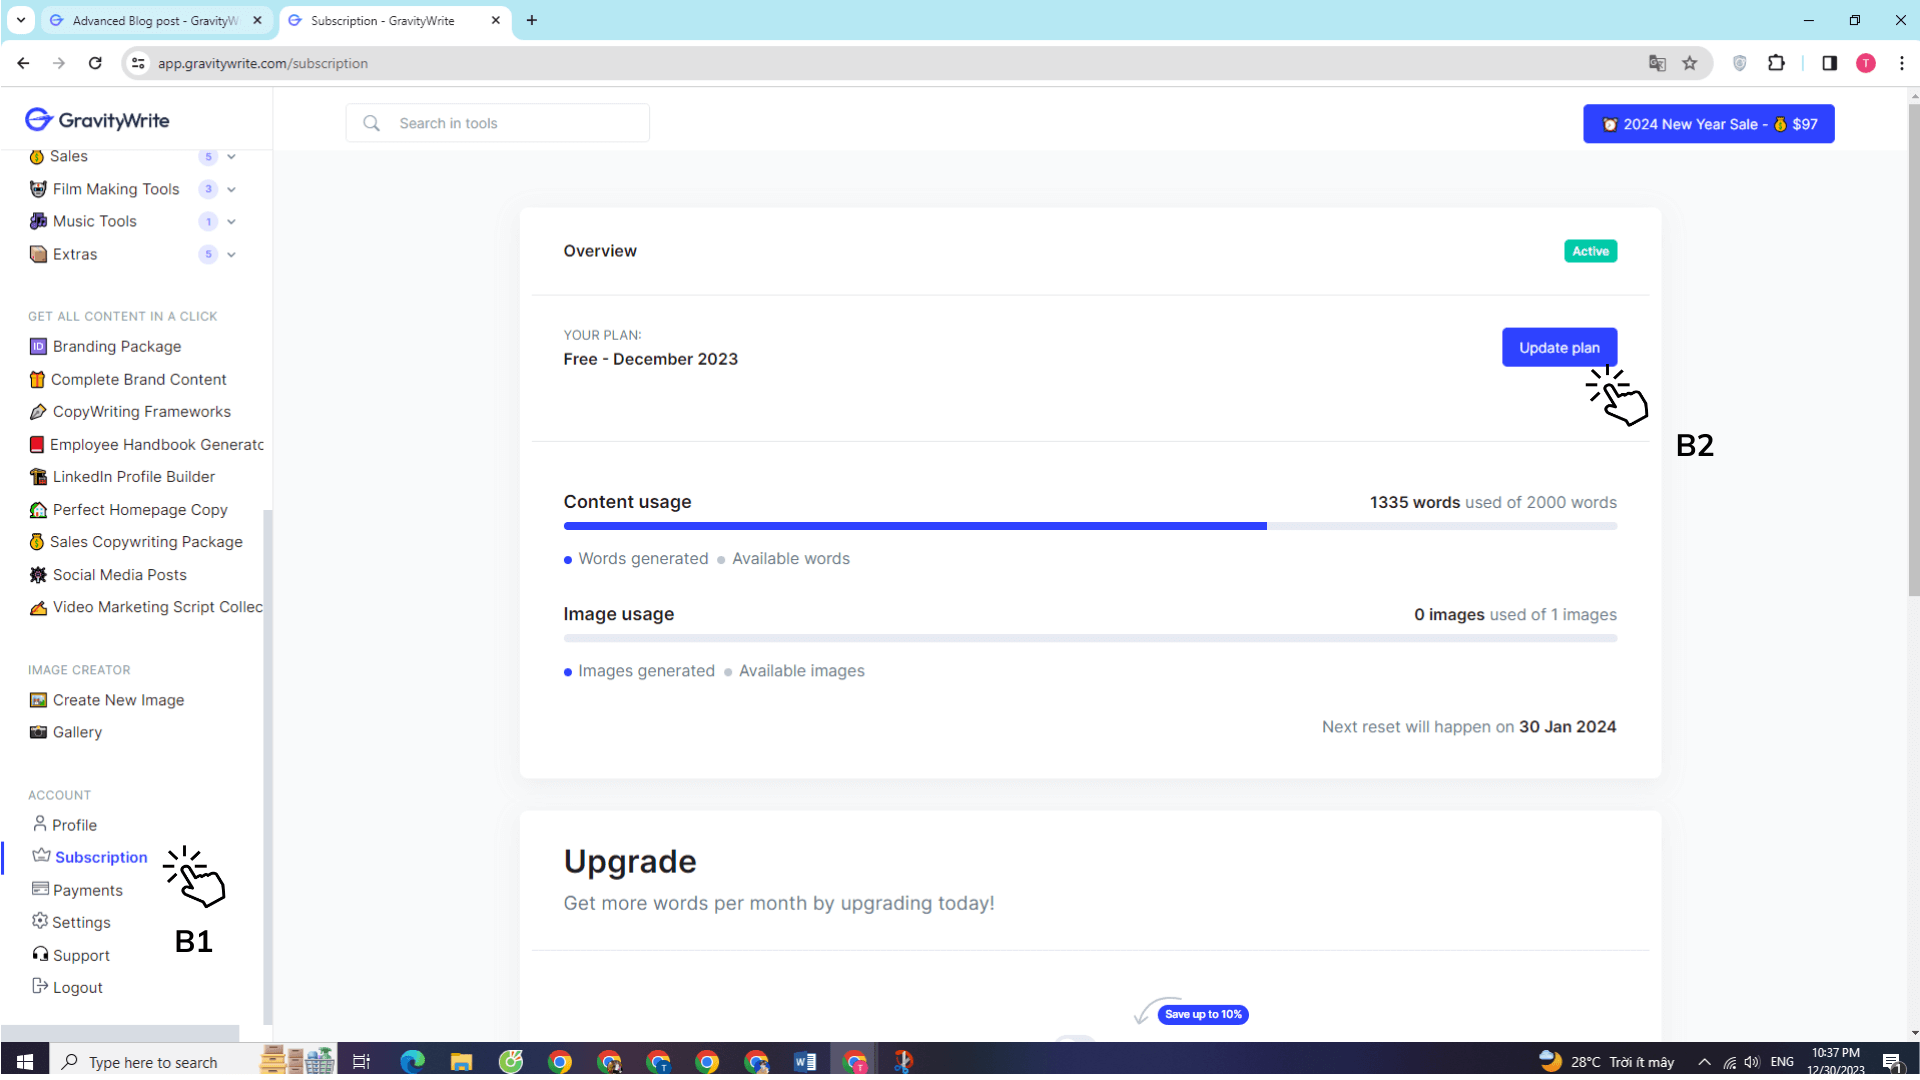Click the Logout link
Screen dimensions: 1920x1080
[78, 987]
